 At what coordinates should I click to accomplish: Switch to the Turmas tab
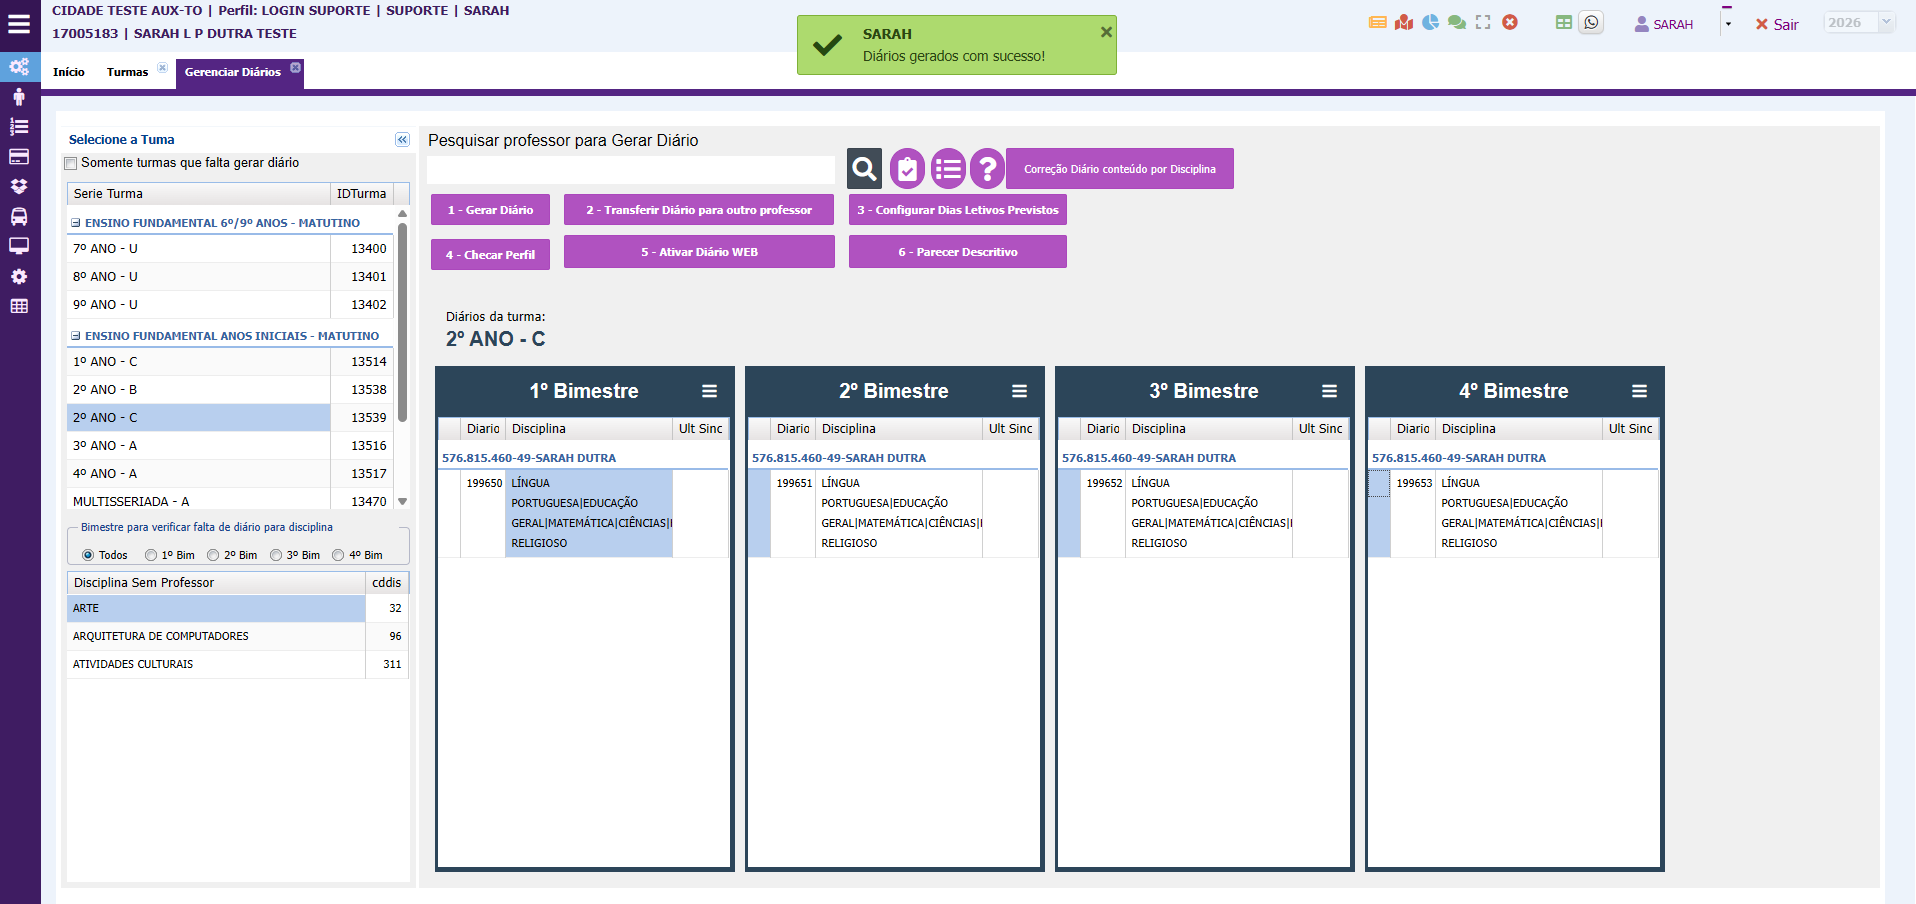coord(127,72)
